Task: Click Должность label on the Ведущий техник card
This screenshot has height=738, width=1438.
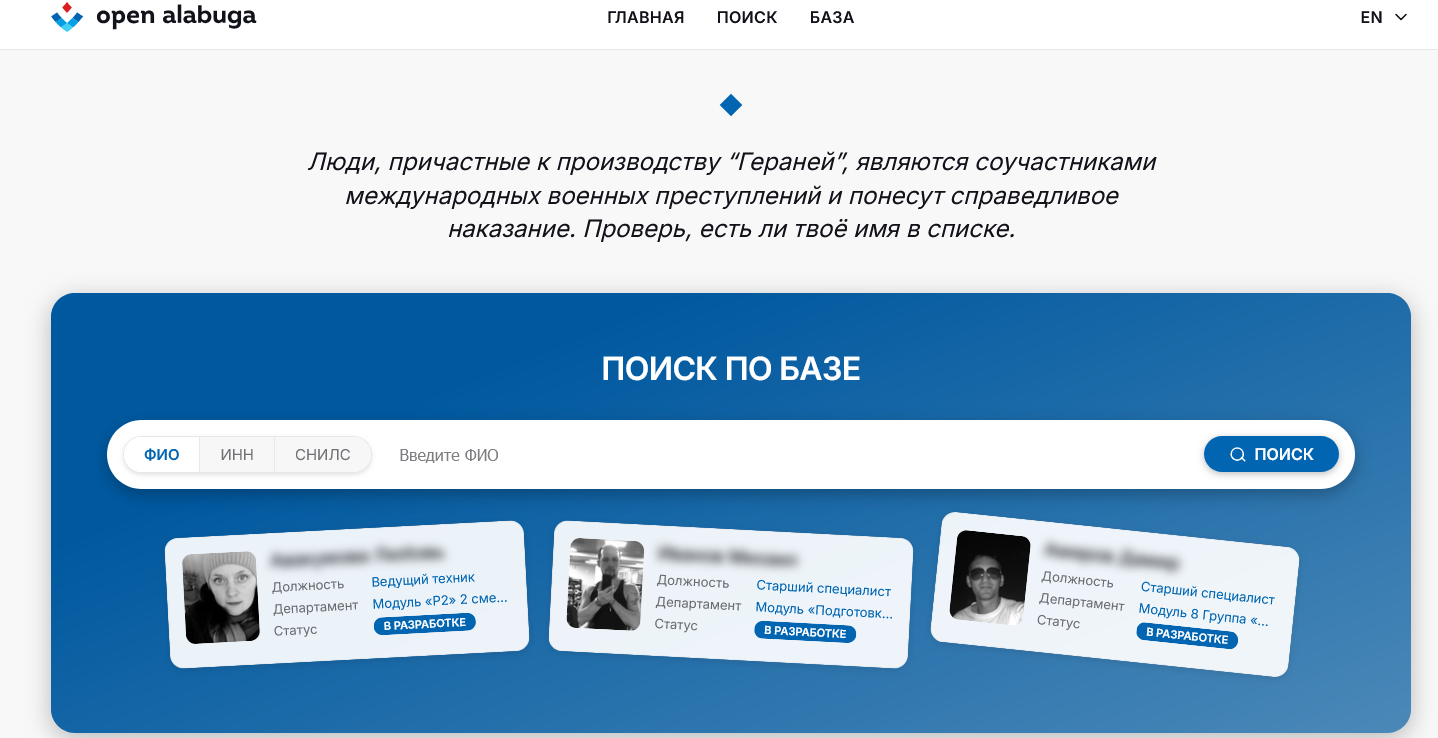Action: point(308,585)
